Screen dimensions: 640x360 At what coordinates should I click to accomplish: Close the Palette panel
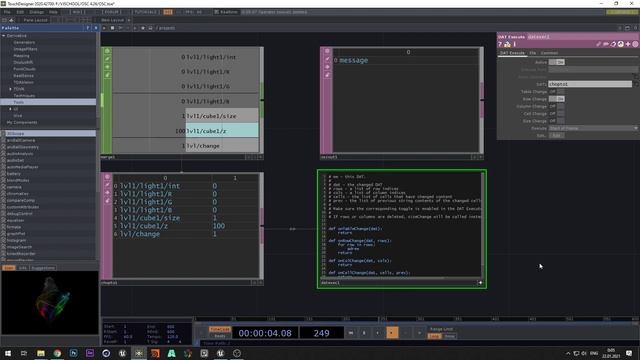click(96, 28)
